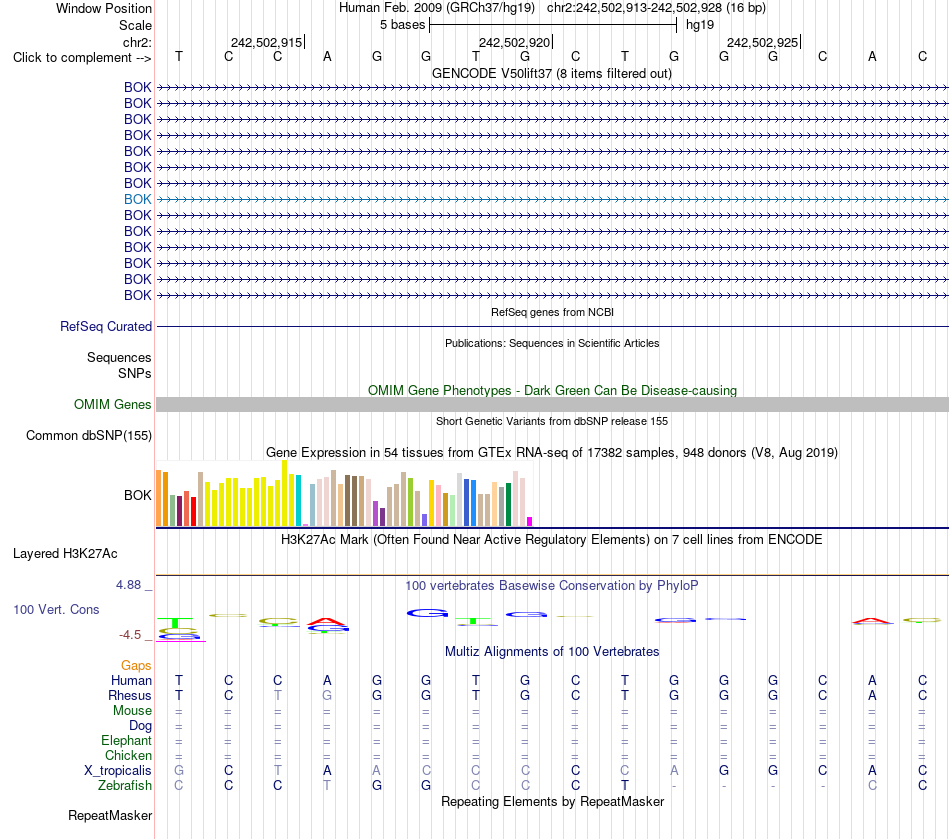Click the "RefSeq genes from NCBI" title
The height and width of the screenshot is (839, 950).
(552, 312)
